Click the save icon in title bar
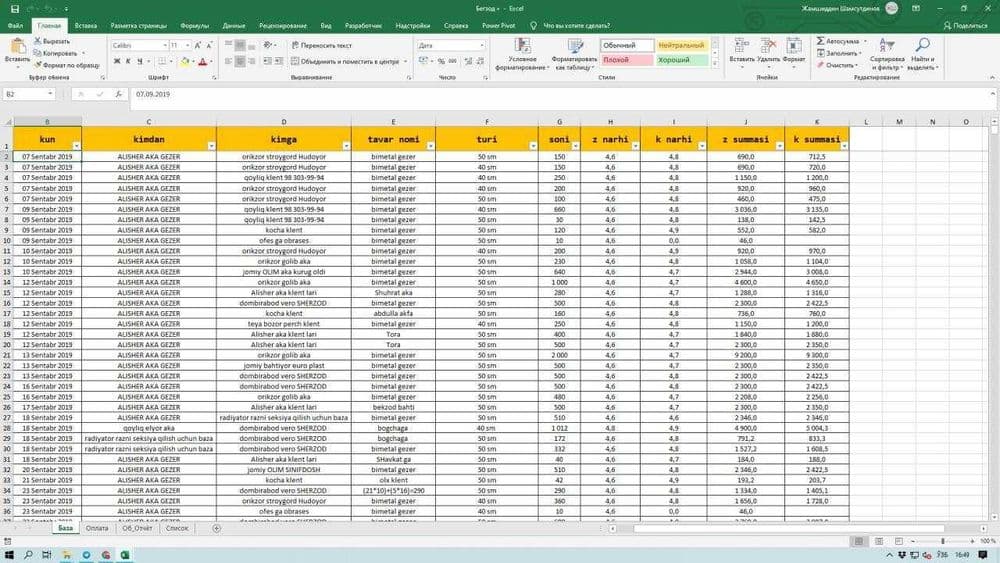The width and height of the screenshot is (1000, 563). point(15,9)
